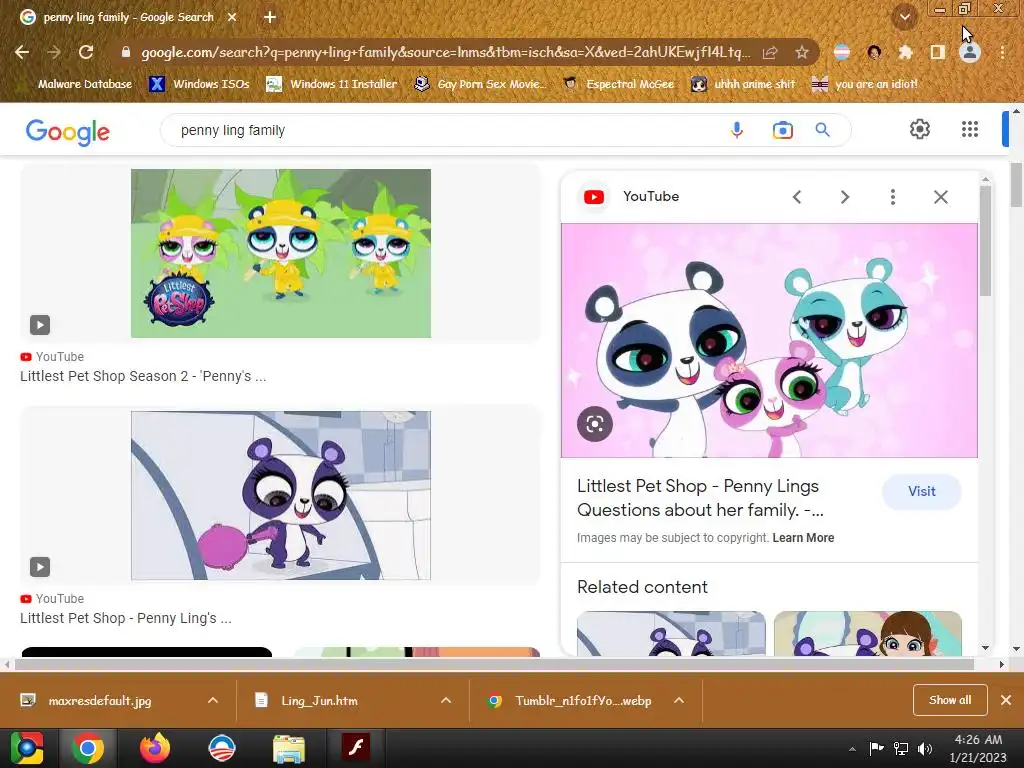Launch Firefox from the taskbar

(155, 748)
